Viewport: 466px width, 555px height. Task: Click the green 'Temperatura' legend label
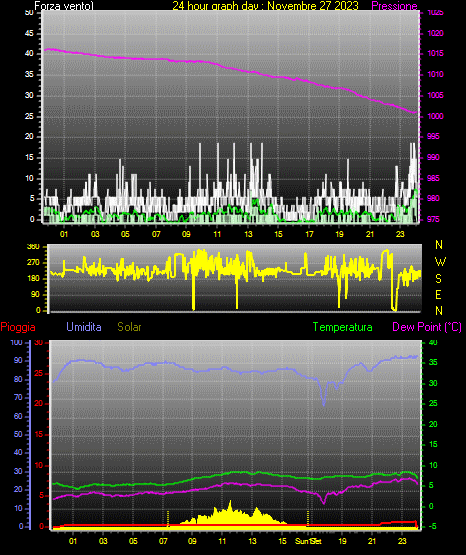coord(343,327)
